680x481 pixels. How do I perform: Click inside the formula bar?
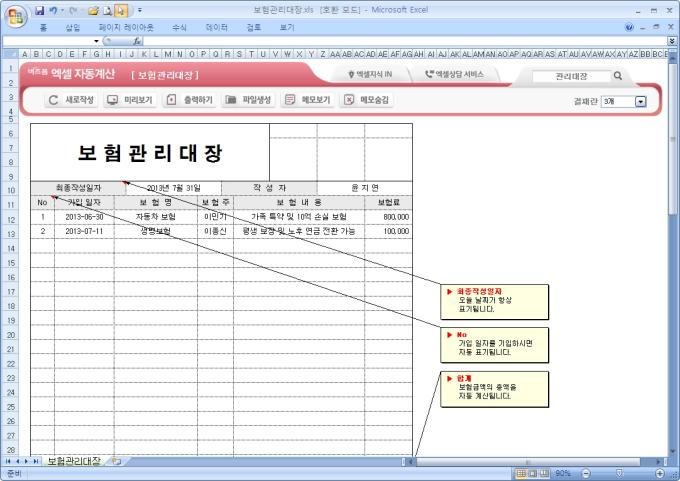pyautogui.click(x=405, y=41)
